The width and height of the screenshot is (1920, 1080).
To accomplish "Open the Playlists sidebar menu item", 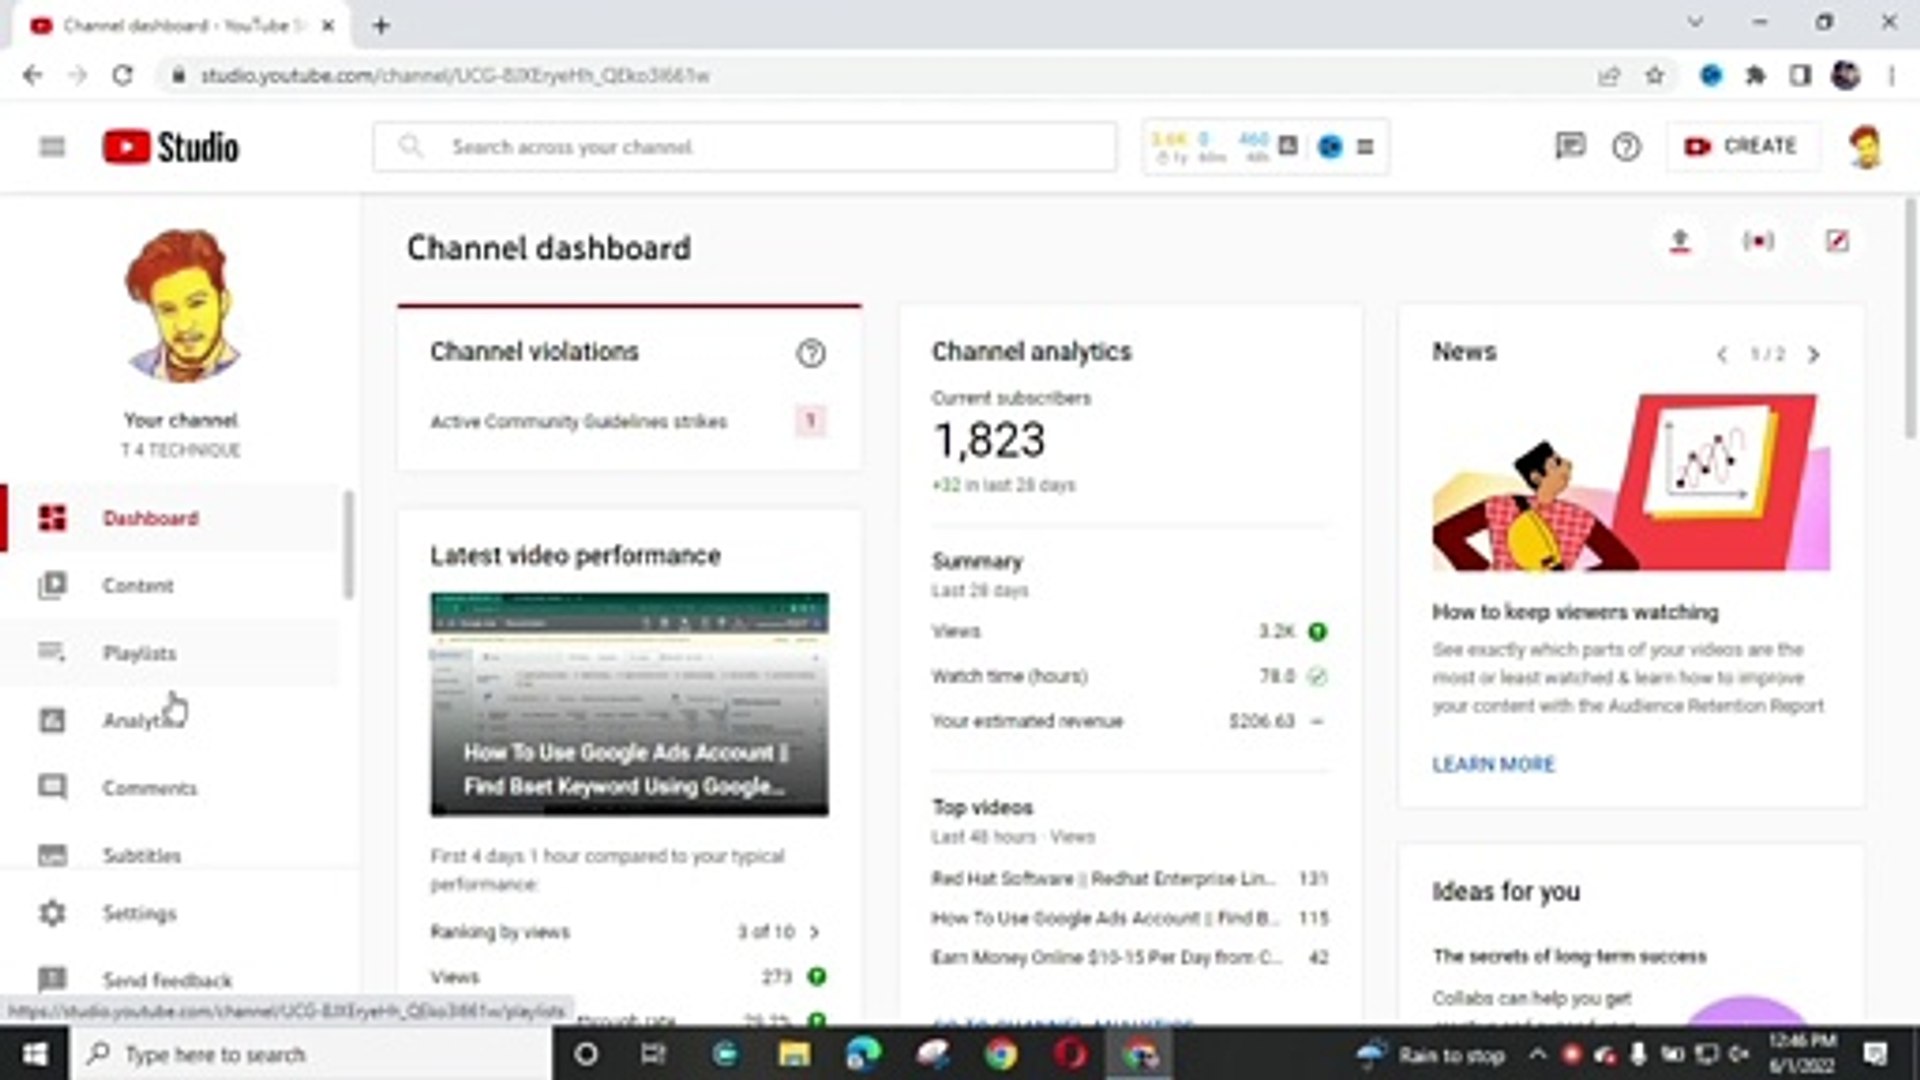I will [x=140, y=653].
